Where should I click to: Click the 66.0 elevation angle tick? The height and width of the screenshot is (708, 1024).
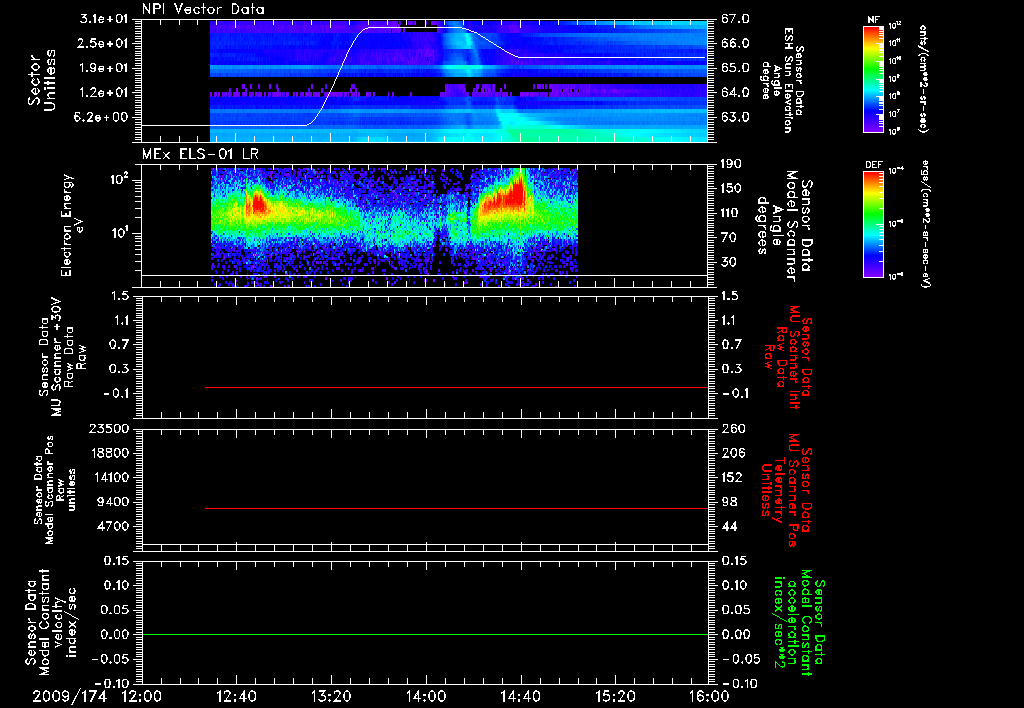click(735, 43)
